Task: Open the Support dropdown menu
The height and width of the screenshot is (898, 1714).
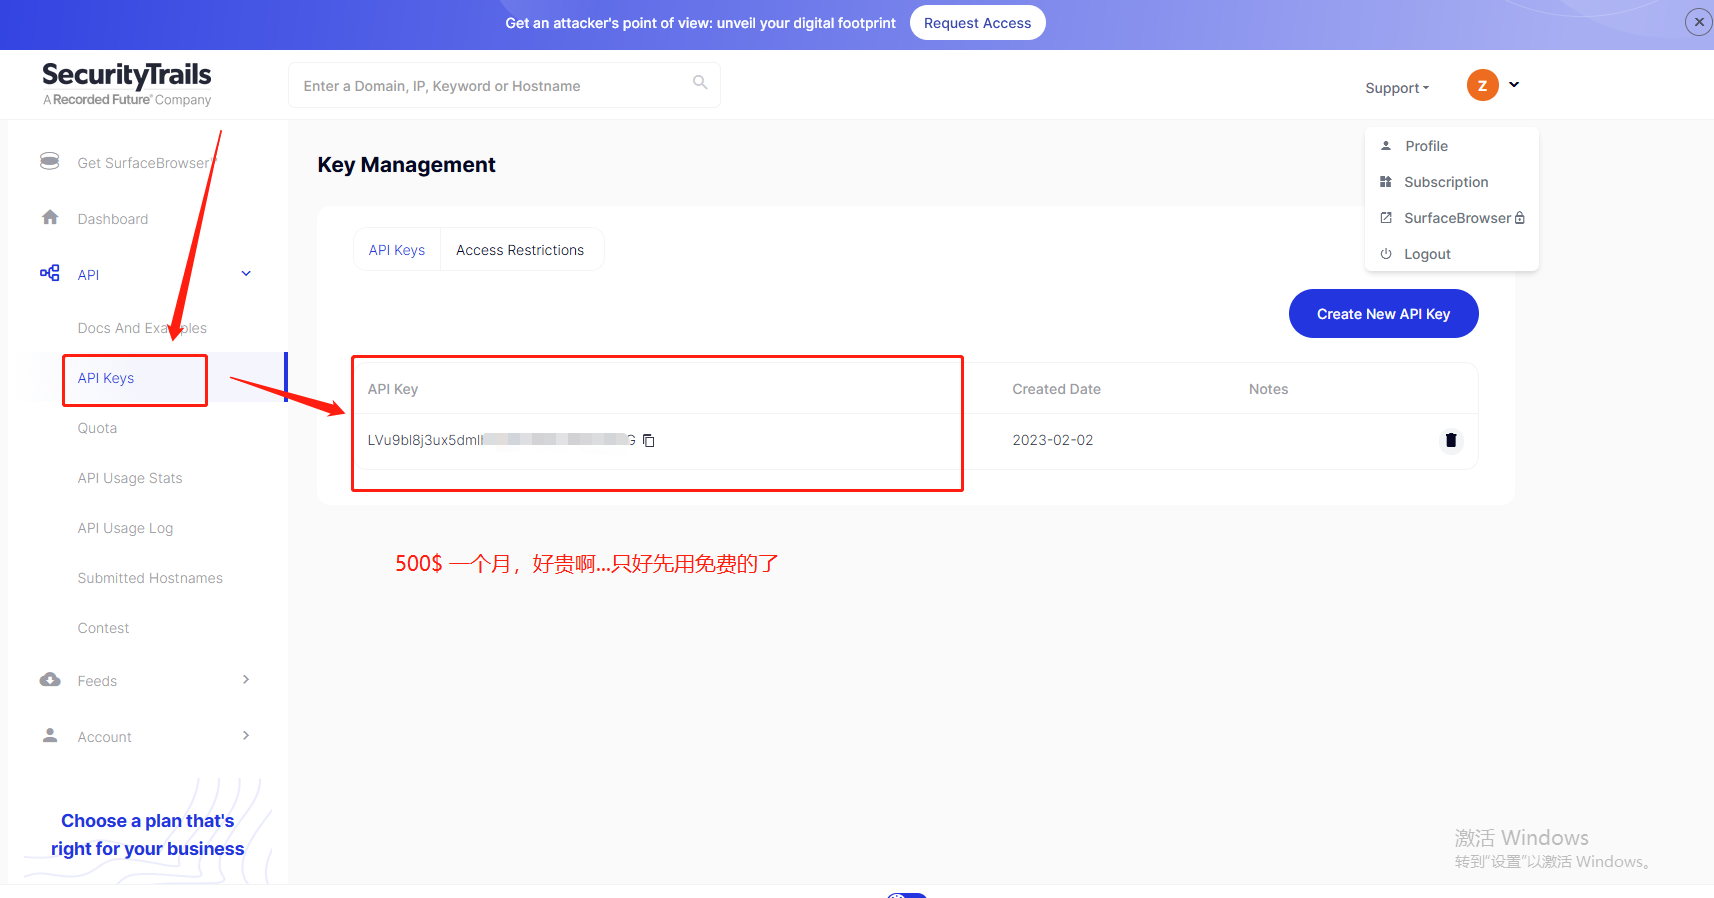Action: (1396, 88)
